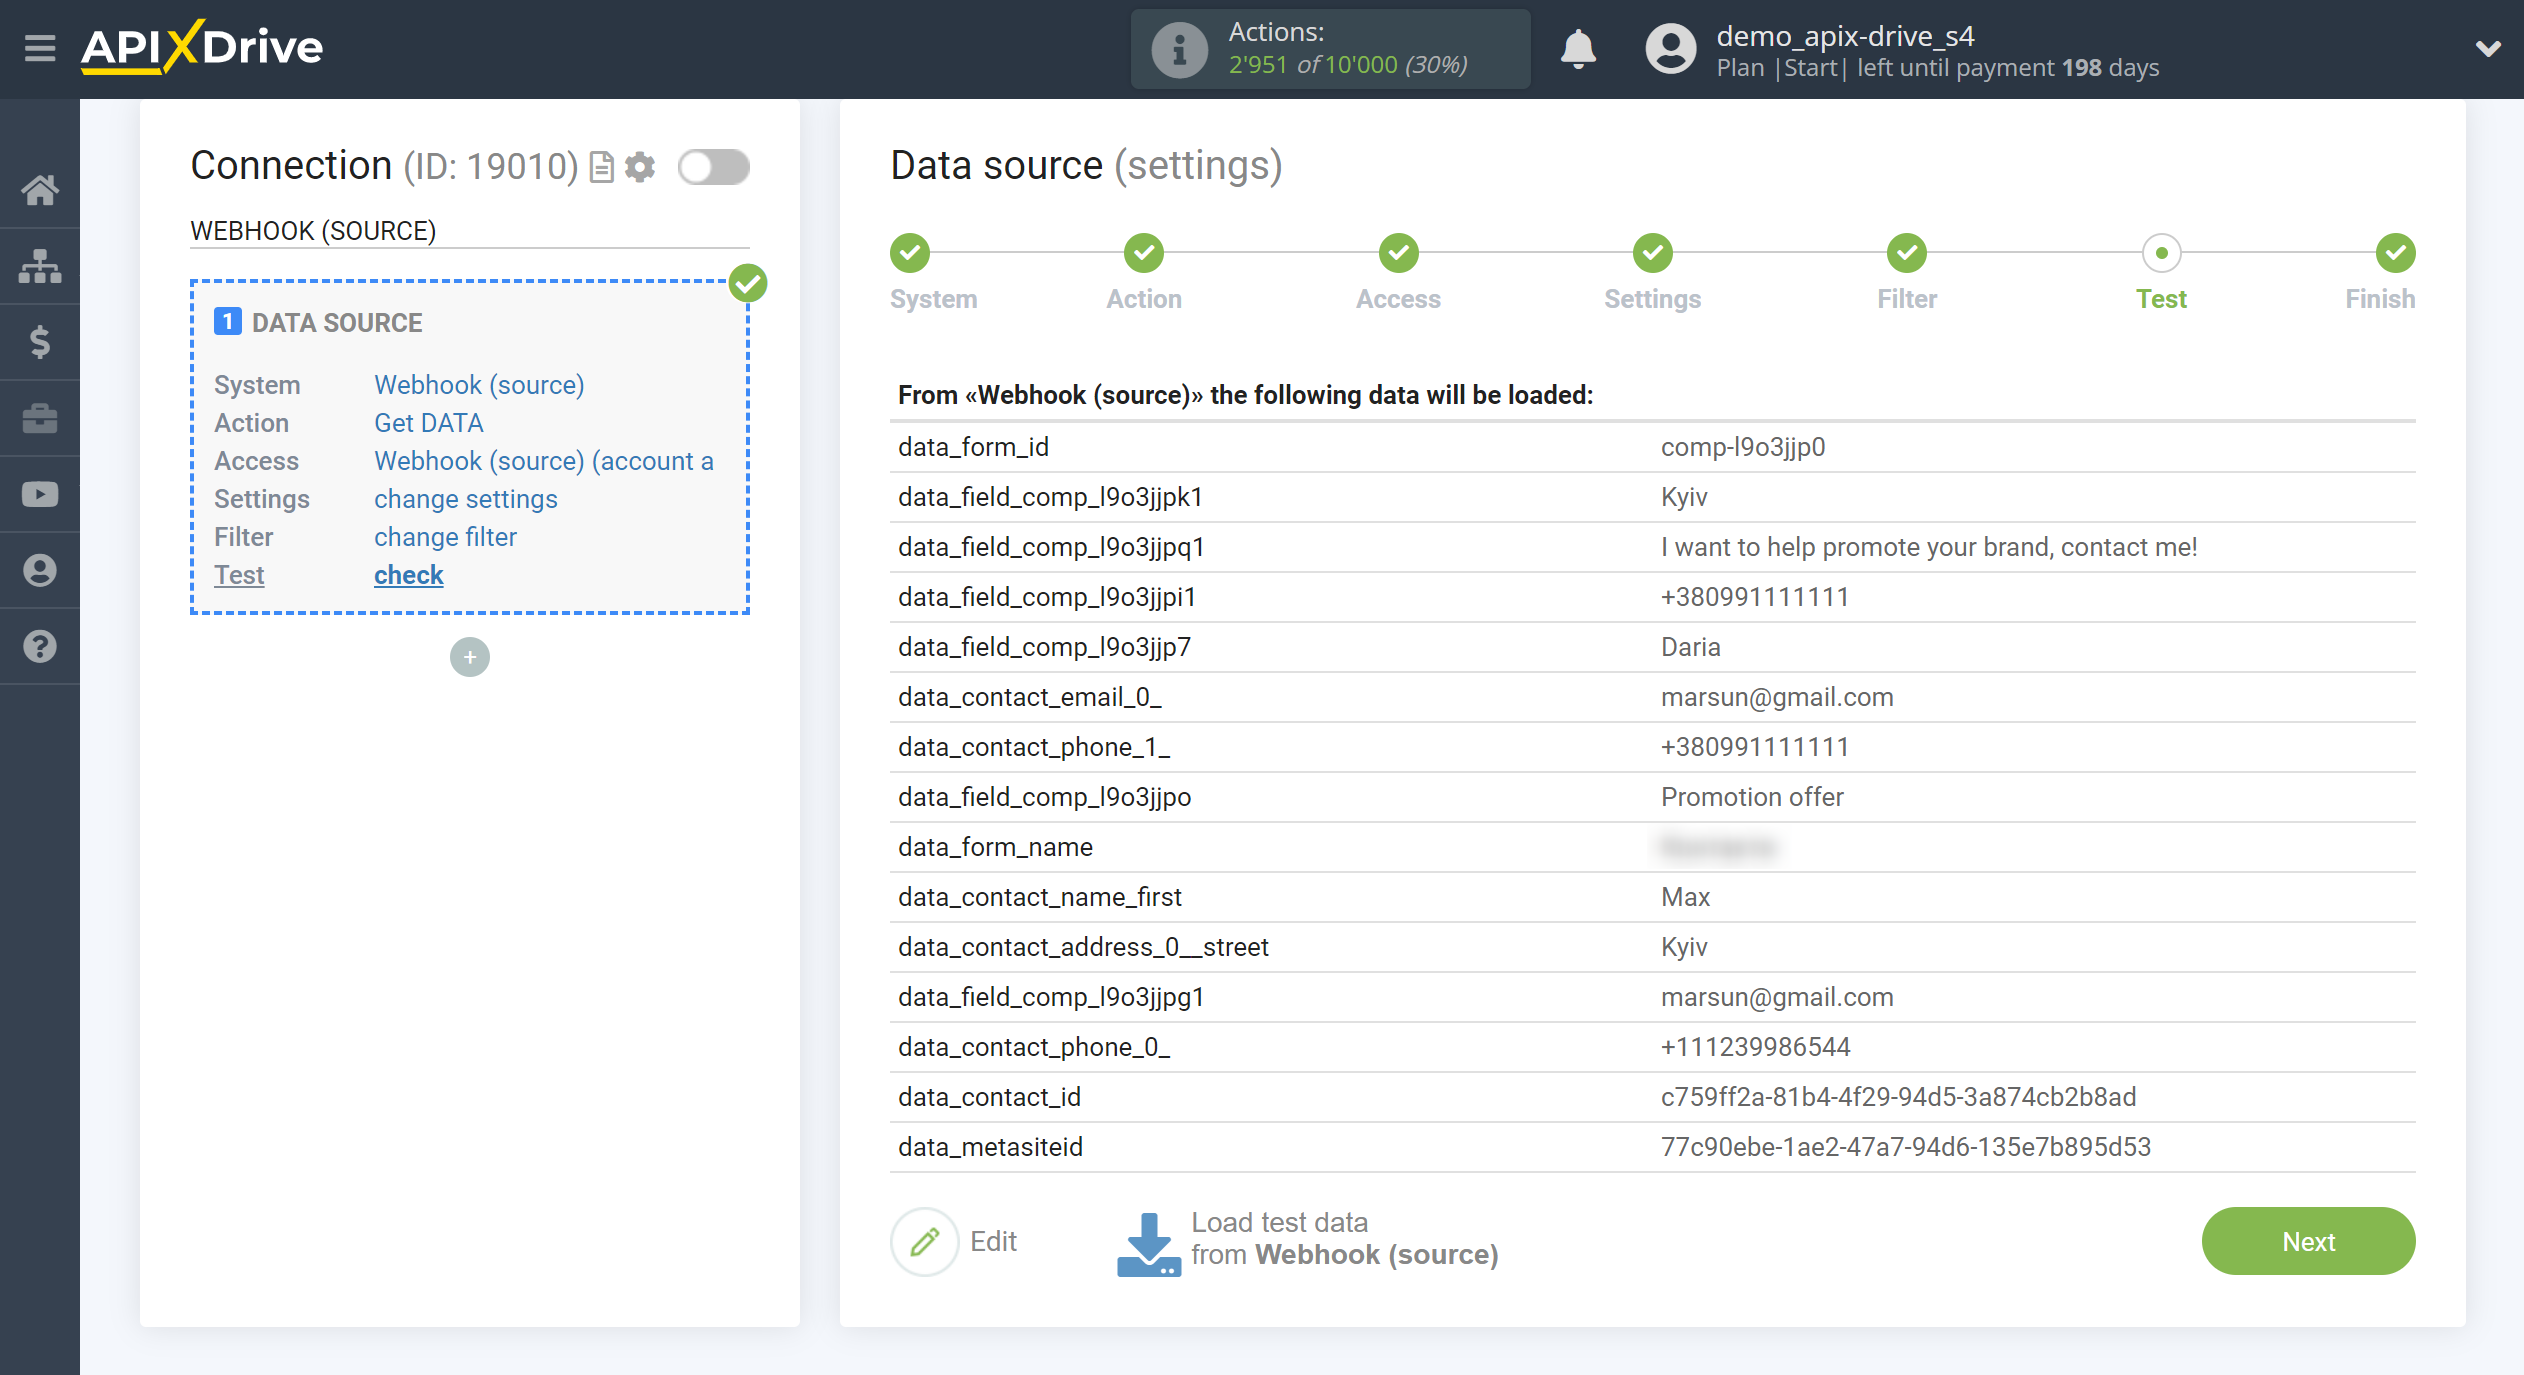Select the promote your brand message text

[x=1929, y=547]
